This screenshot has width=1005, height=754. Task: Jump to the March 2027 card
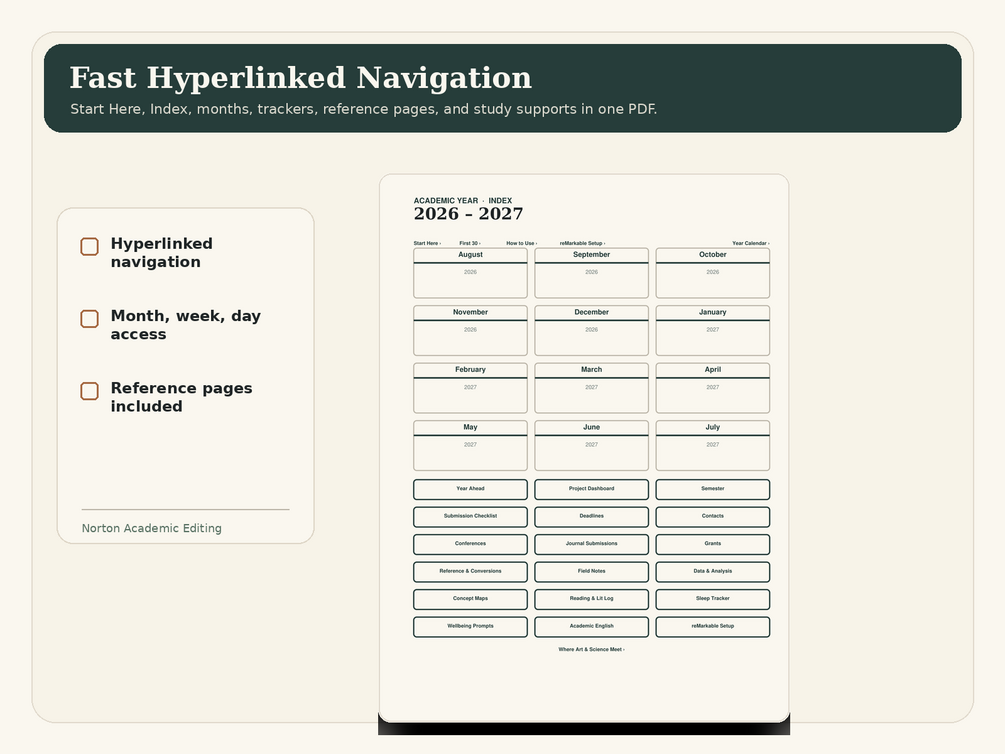pos(592,388)
